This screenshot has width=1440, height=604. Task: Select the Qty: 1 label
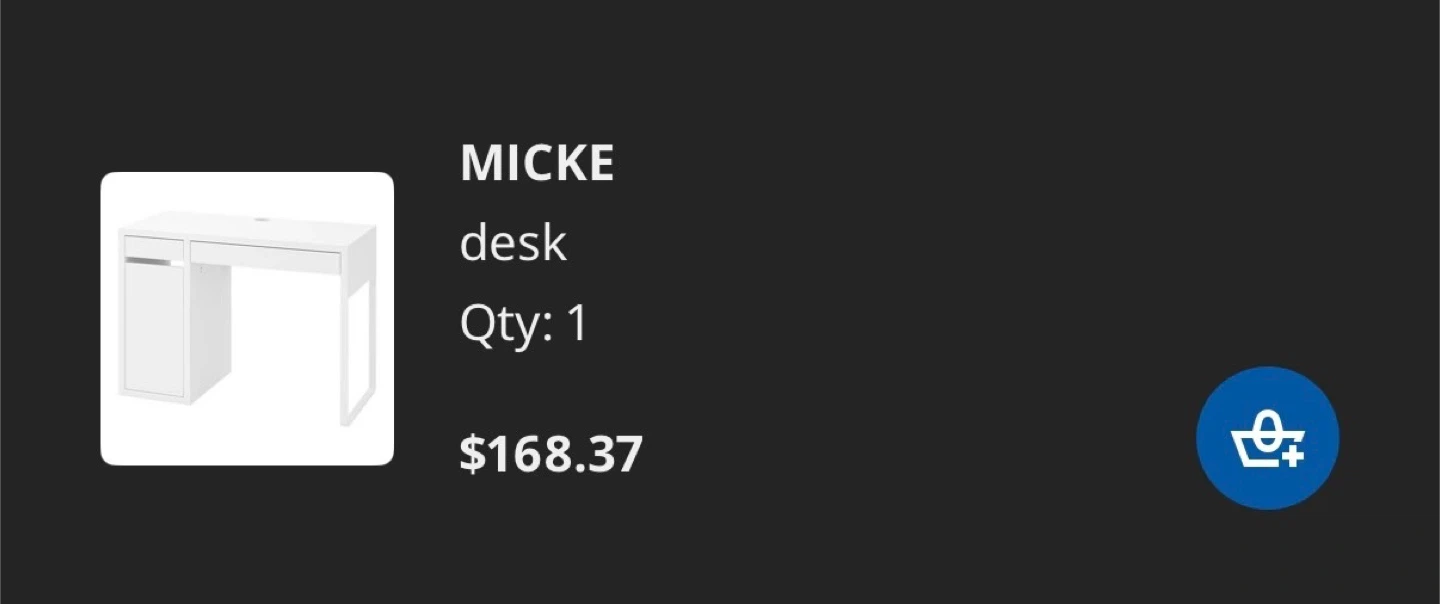pyautogui.click(x=524, y=322)
